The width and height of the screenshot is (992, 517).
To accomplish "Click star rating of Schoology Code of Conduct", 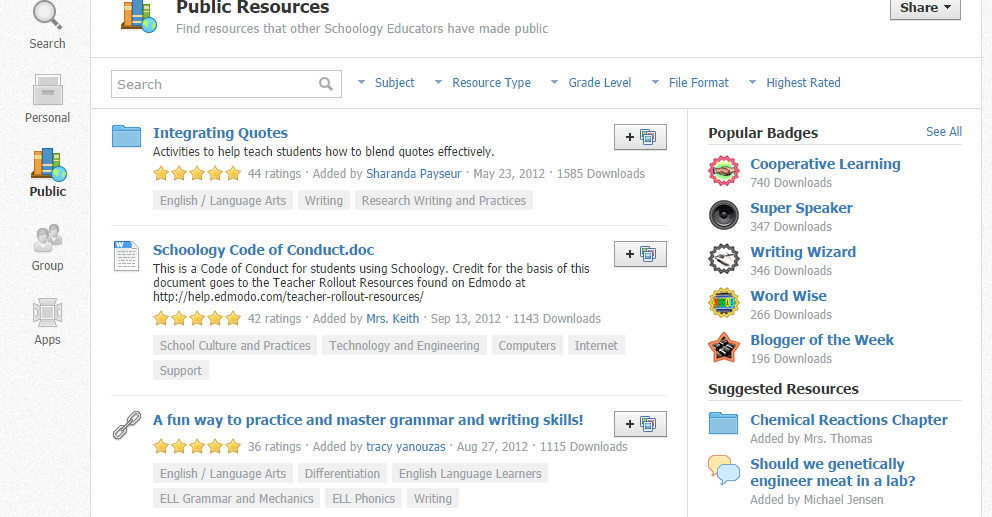I will coord(197,318).
